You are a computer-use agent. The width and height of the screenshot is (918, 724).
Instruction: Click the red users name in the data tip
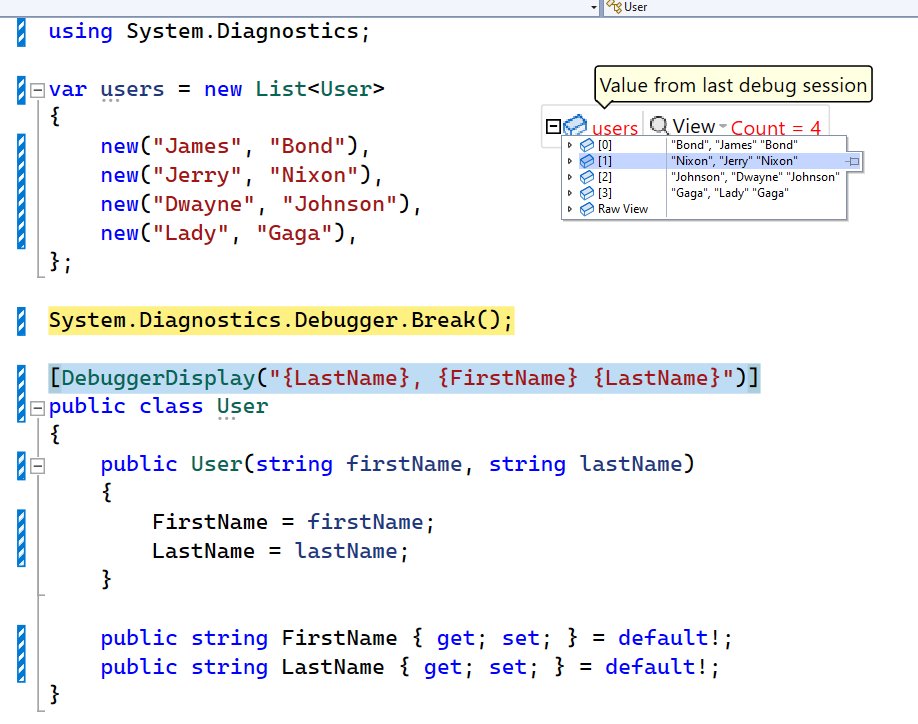point(615,128)
